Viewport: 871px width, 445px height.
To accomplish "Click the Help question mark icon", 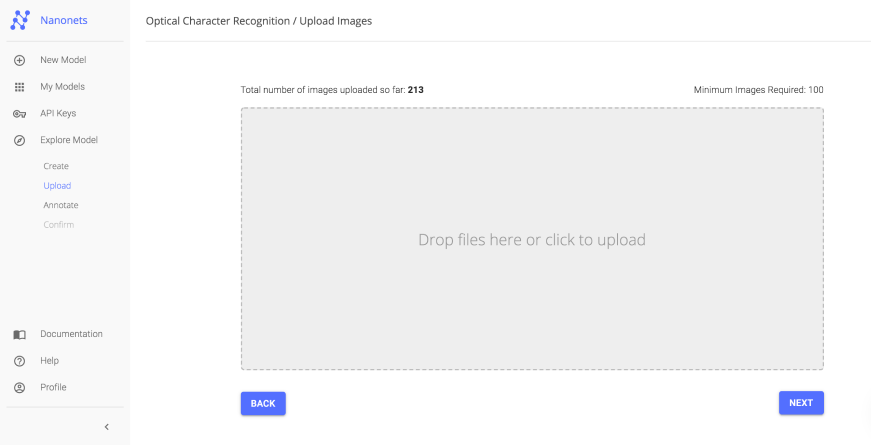I will (19, 361).
